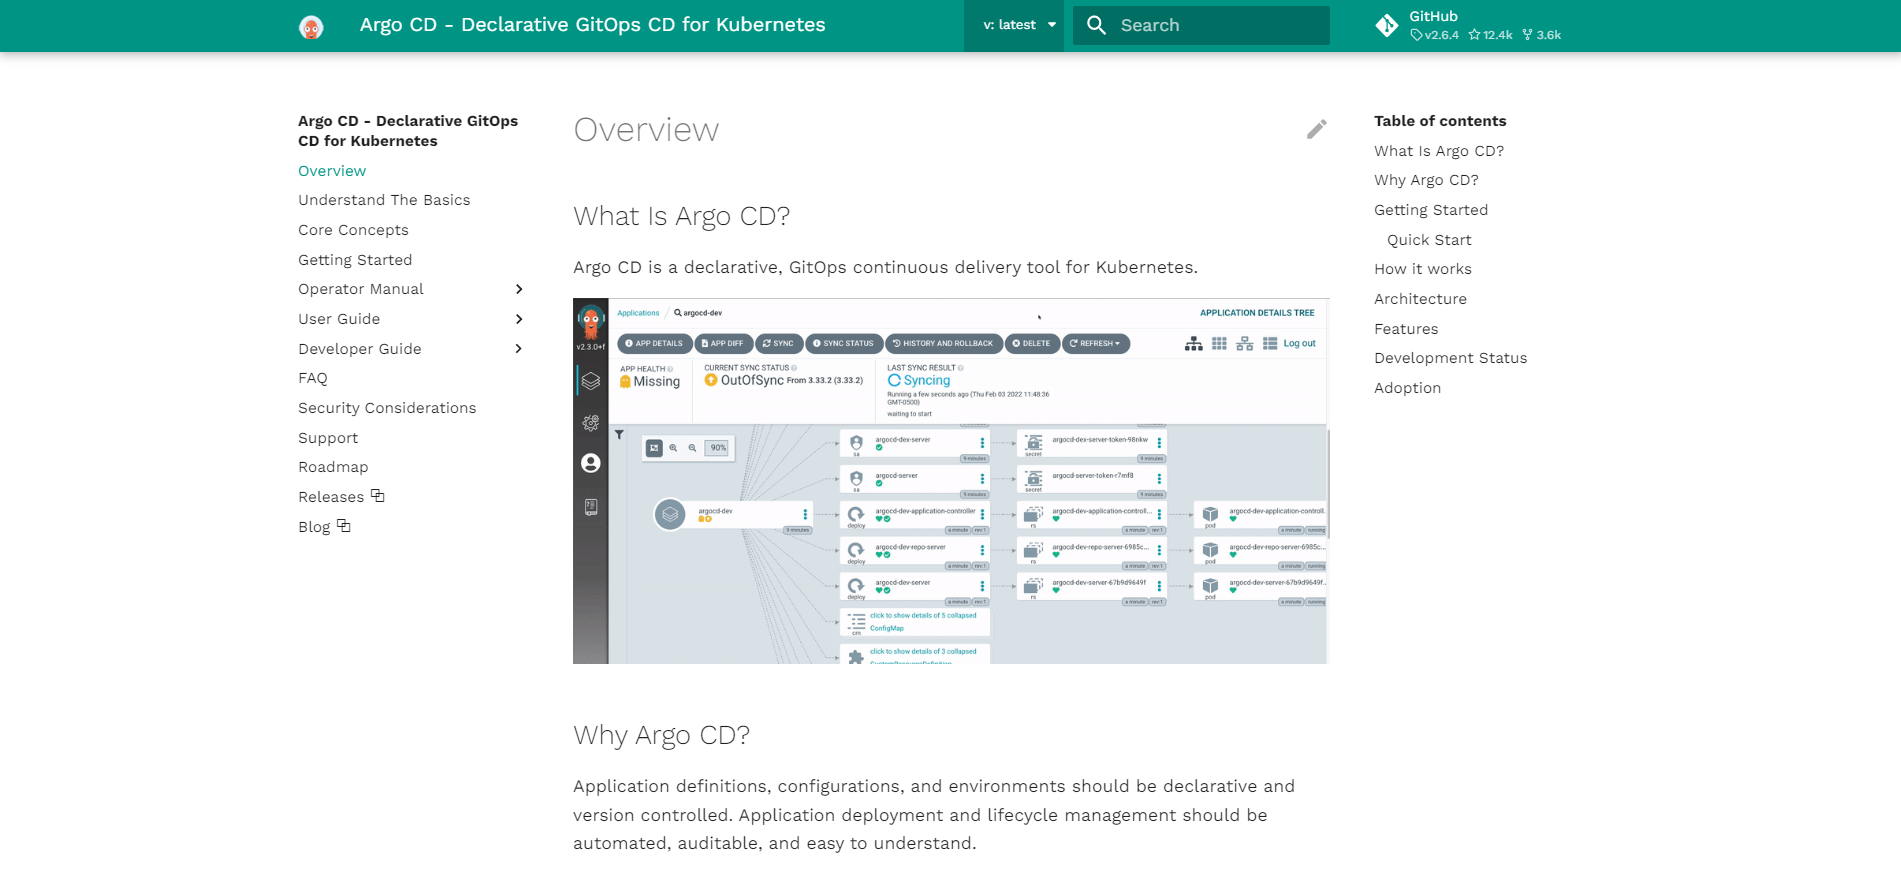Viewport: 1901px width, 883px height.
Task: Jump to What Is Argo CD? section
Action: 1439,151
